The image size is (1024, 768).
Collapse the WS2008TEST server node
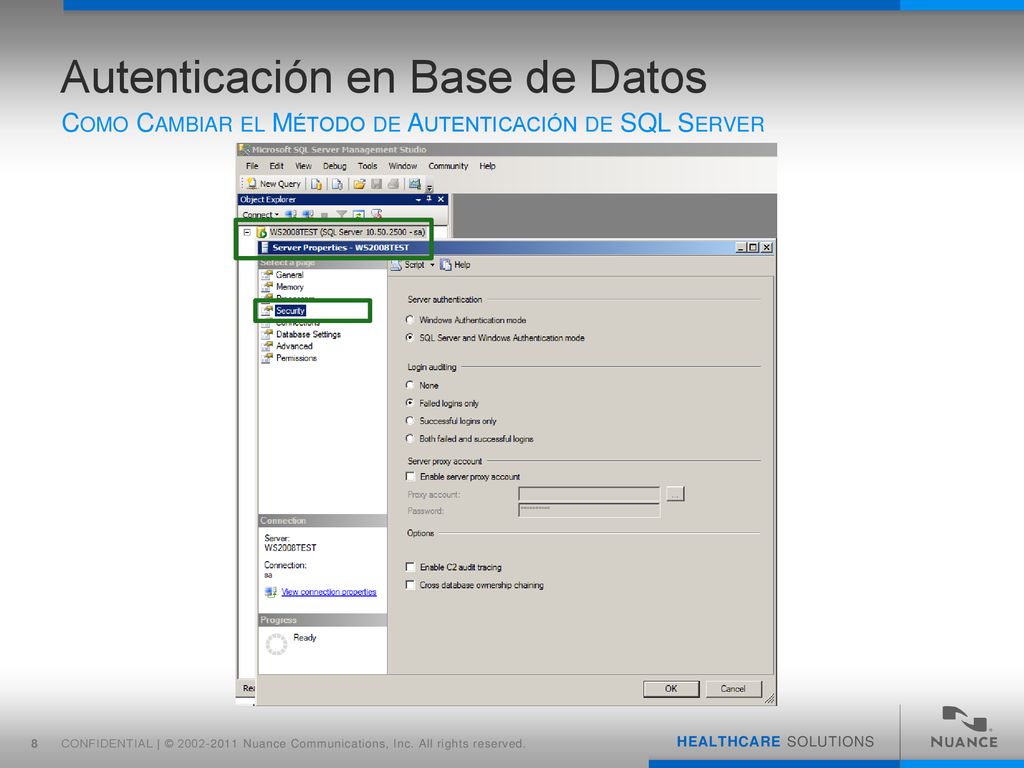coord(247,232)
